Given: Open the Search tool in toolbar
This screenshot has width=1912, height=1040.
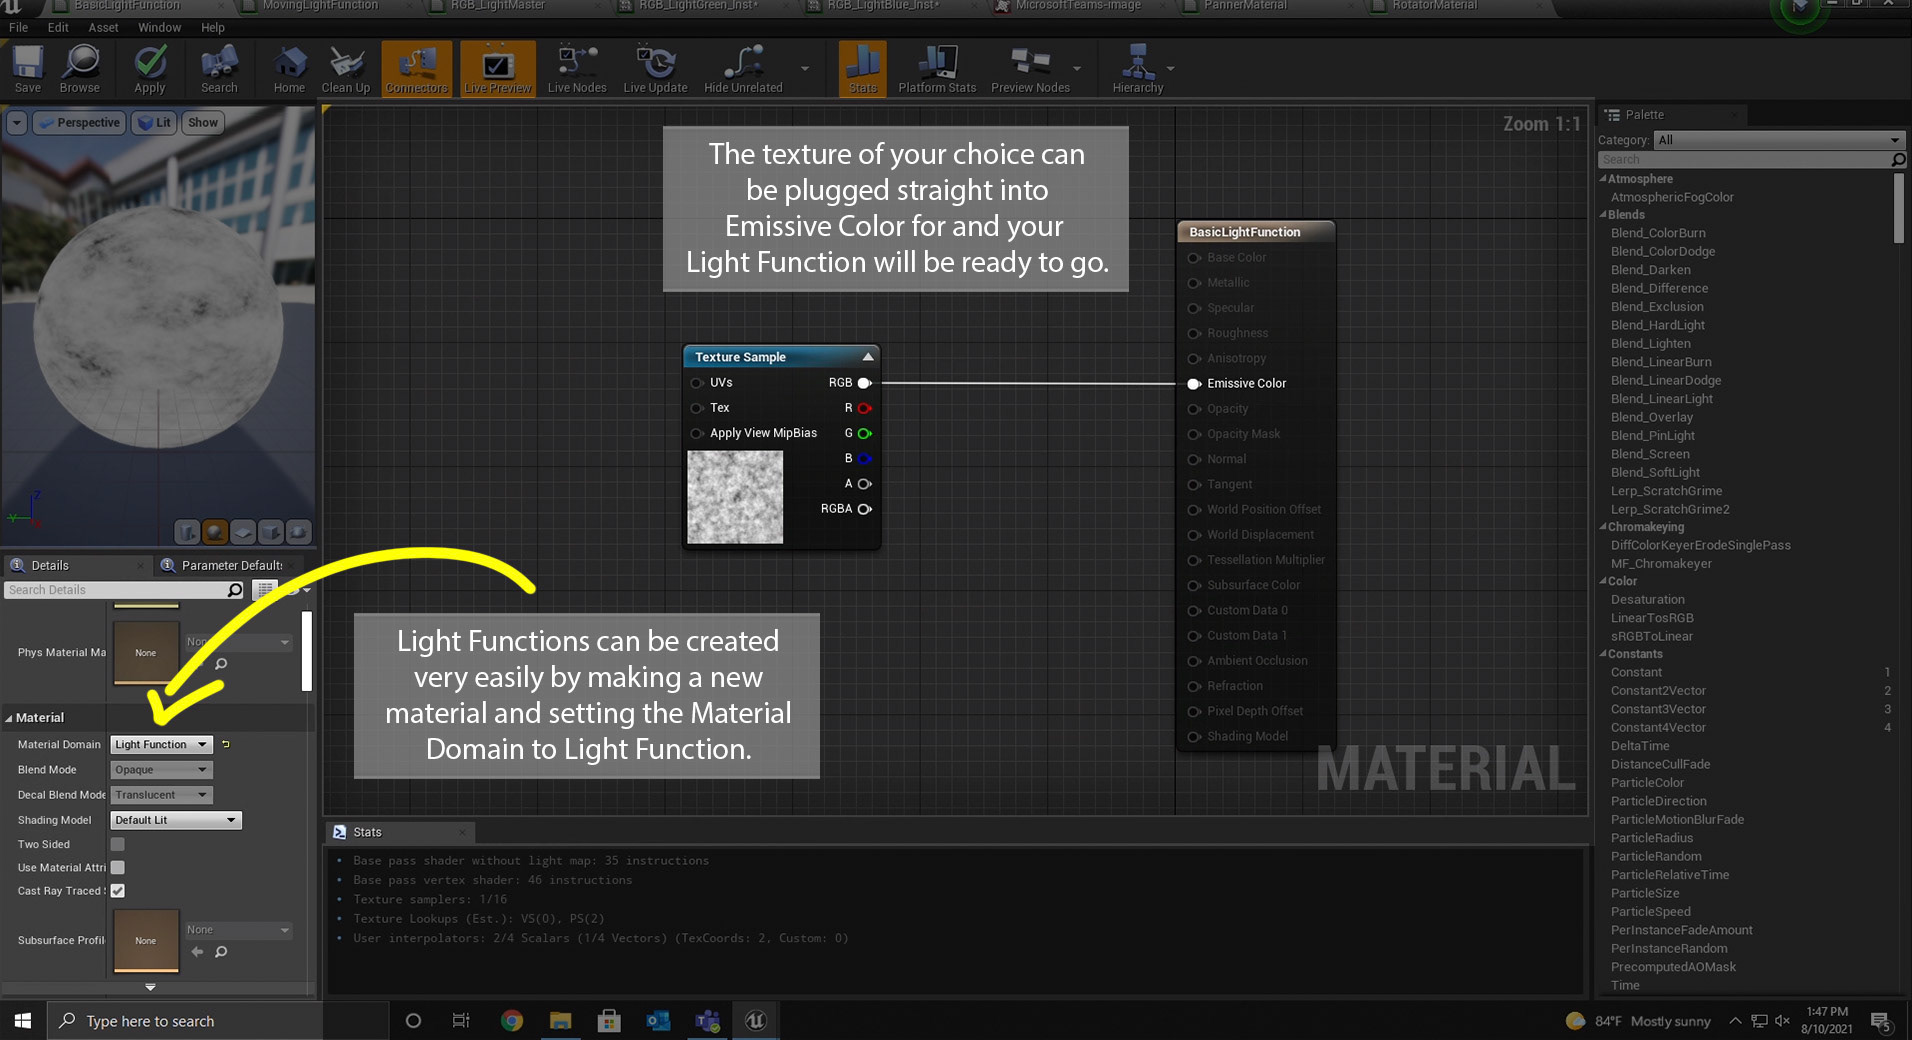Looking at the screenshot, I should 219,69.
